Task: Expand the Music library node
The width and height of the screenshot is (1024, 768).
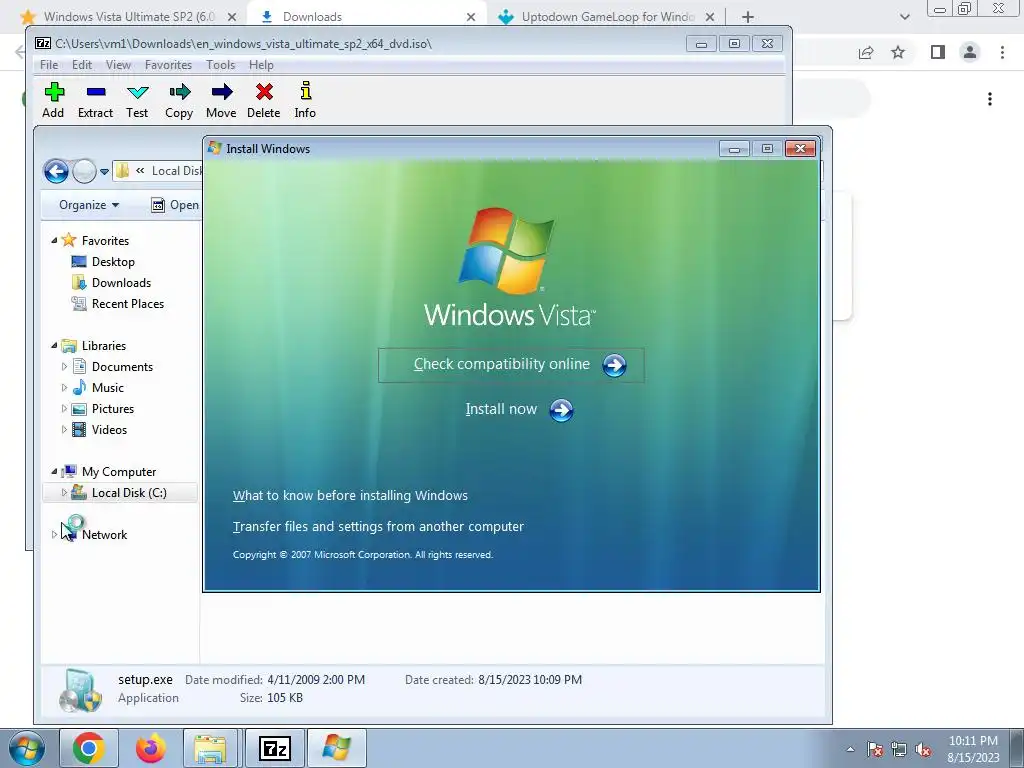Action: 64,388
